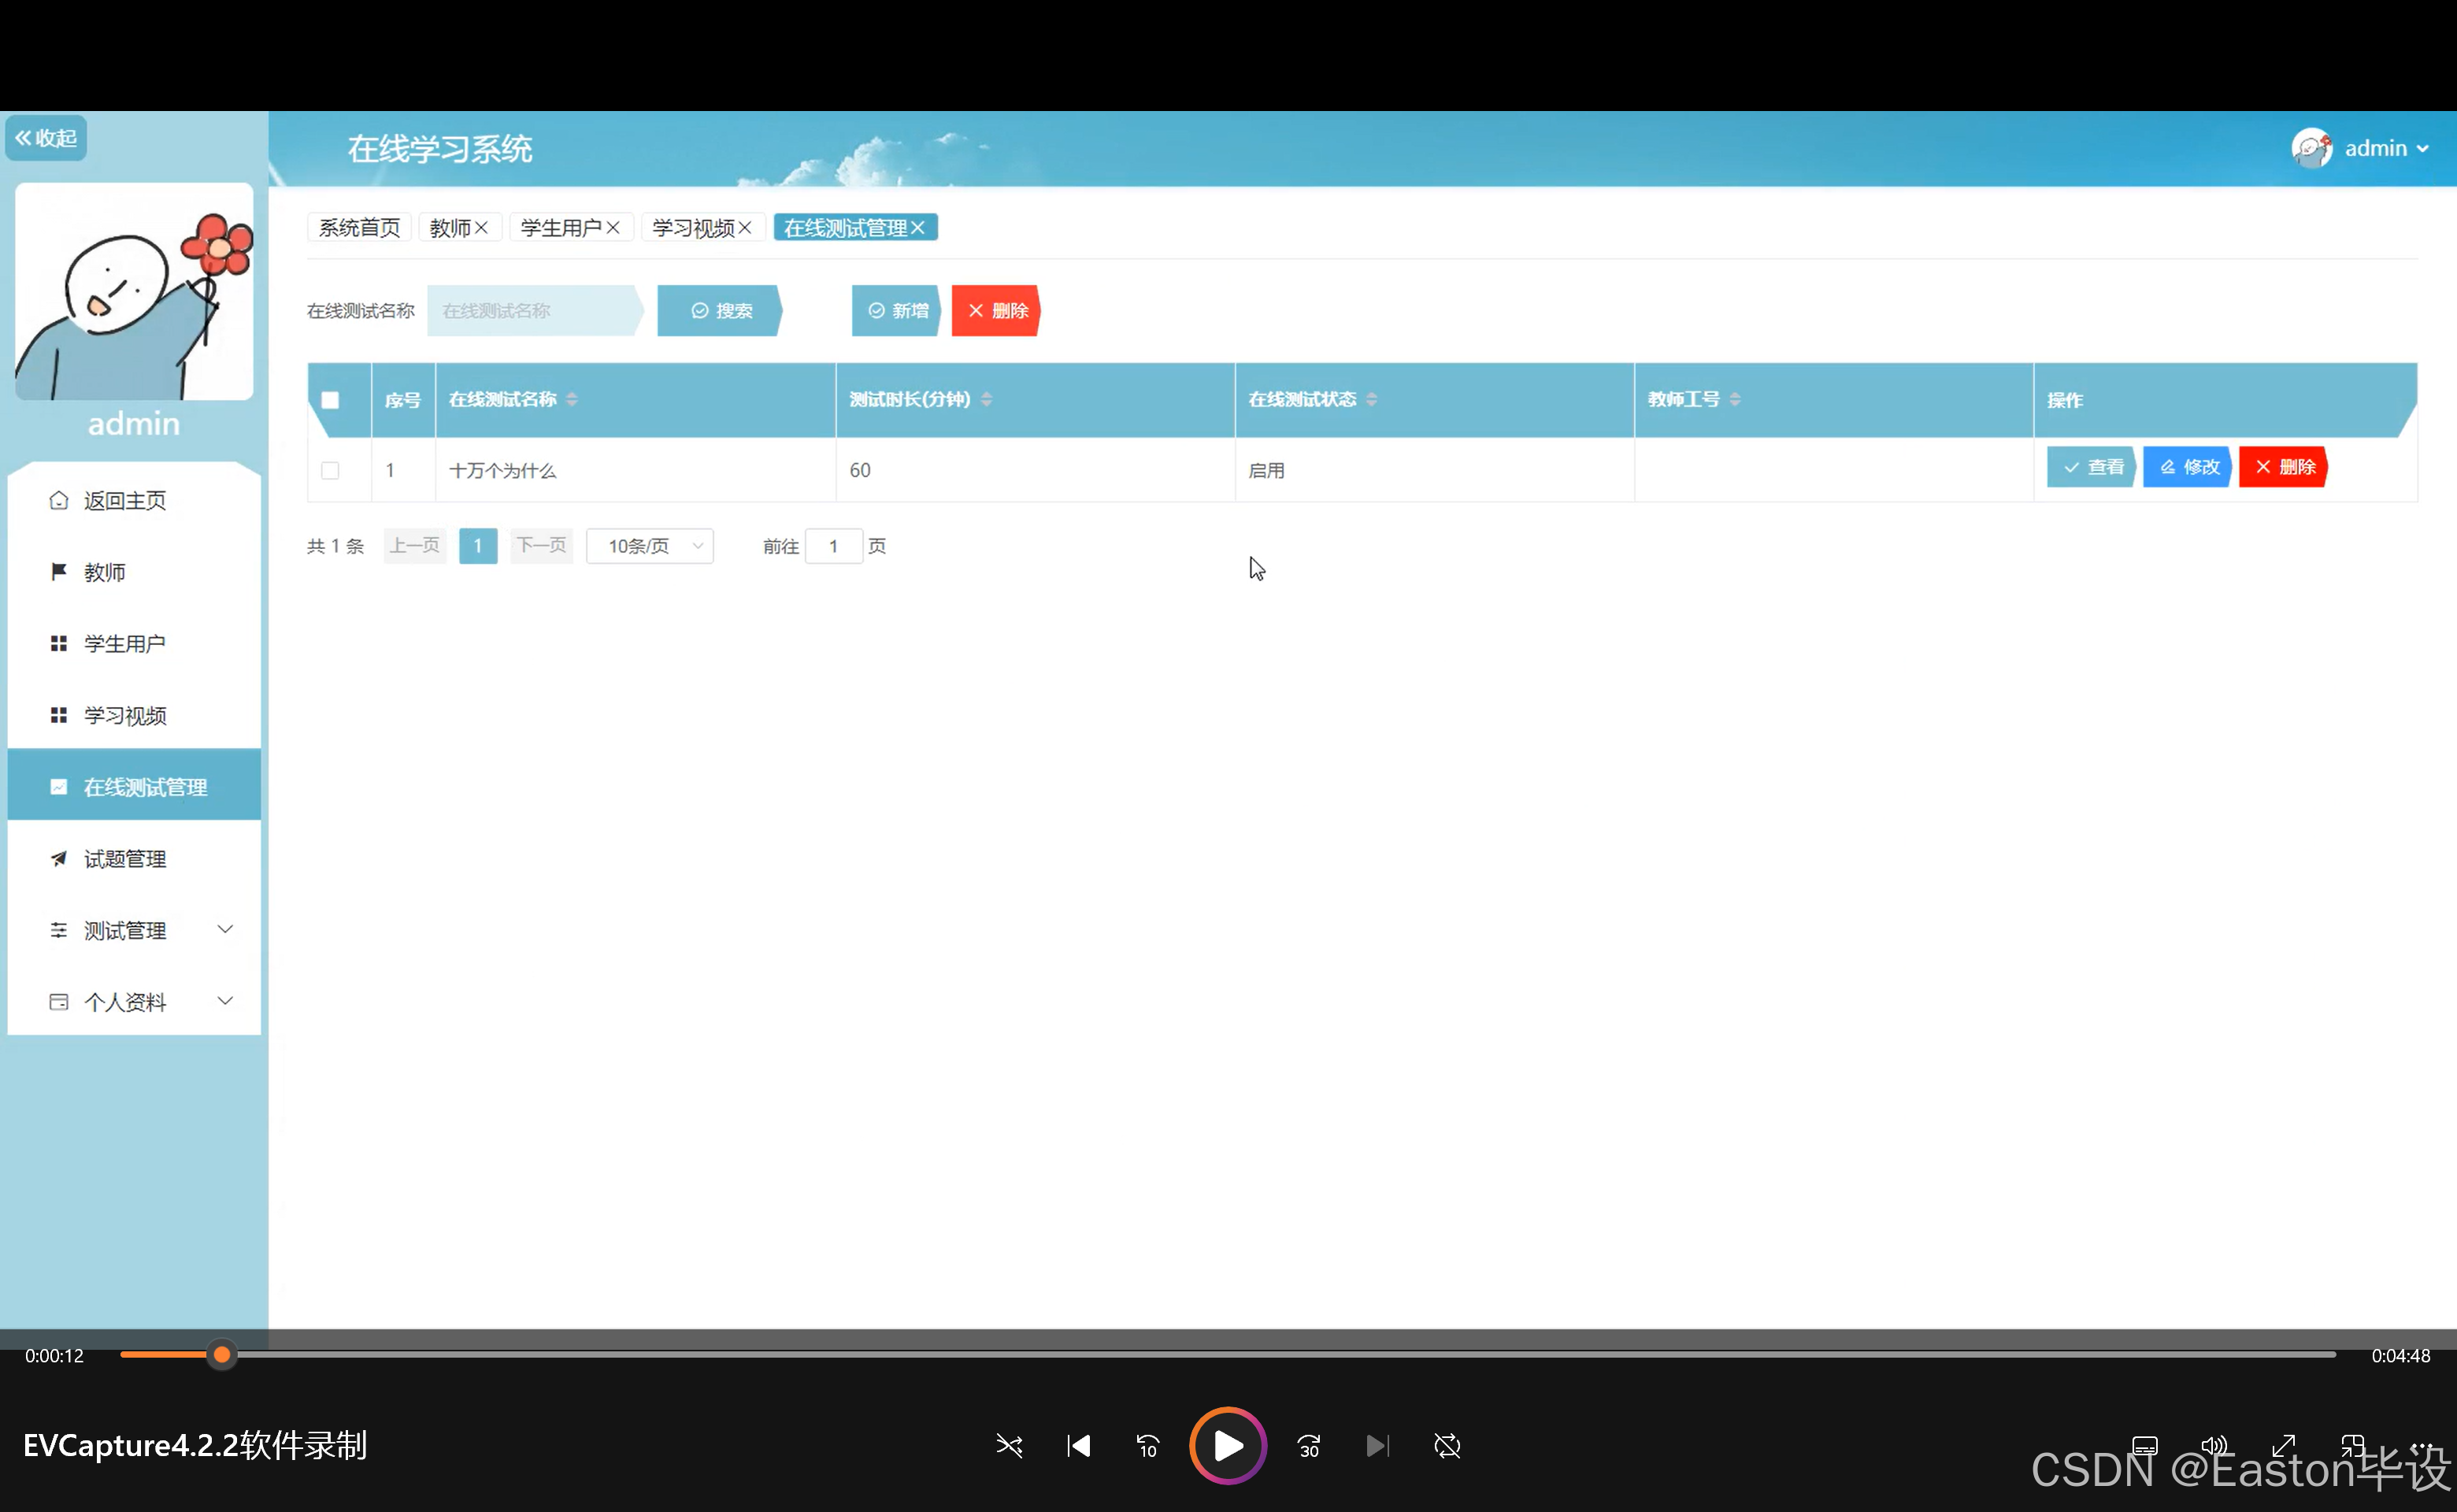
Task: Click the blue 修改 edit button
Action: (x=2188, y=467)
